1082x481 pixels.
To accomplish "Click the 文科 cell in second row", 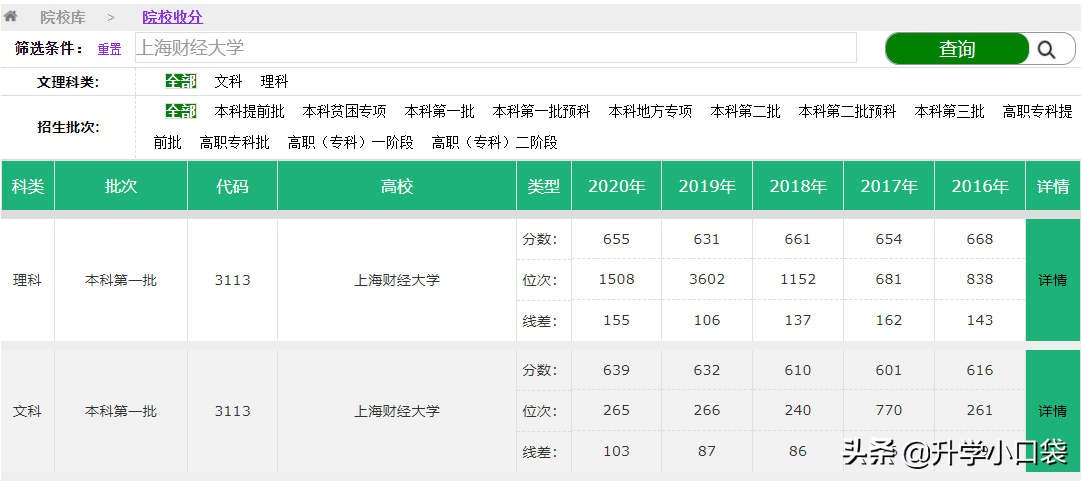I will 28,411.
